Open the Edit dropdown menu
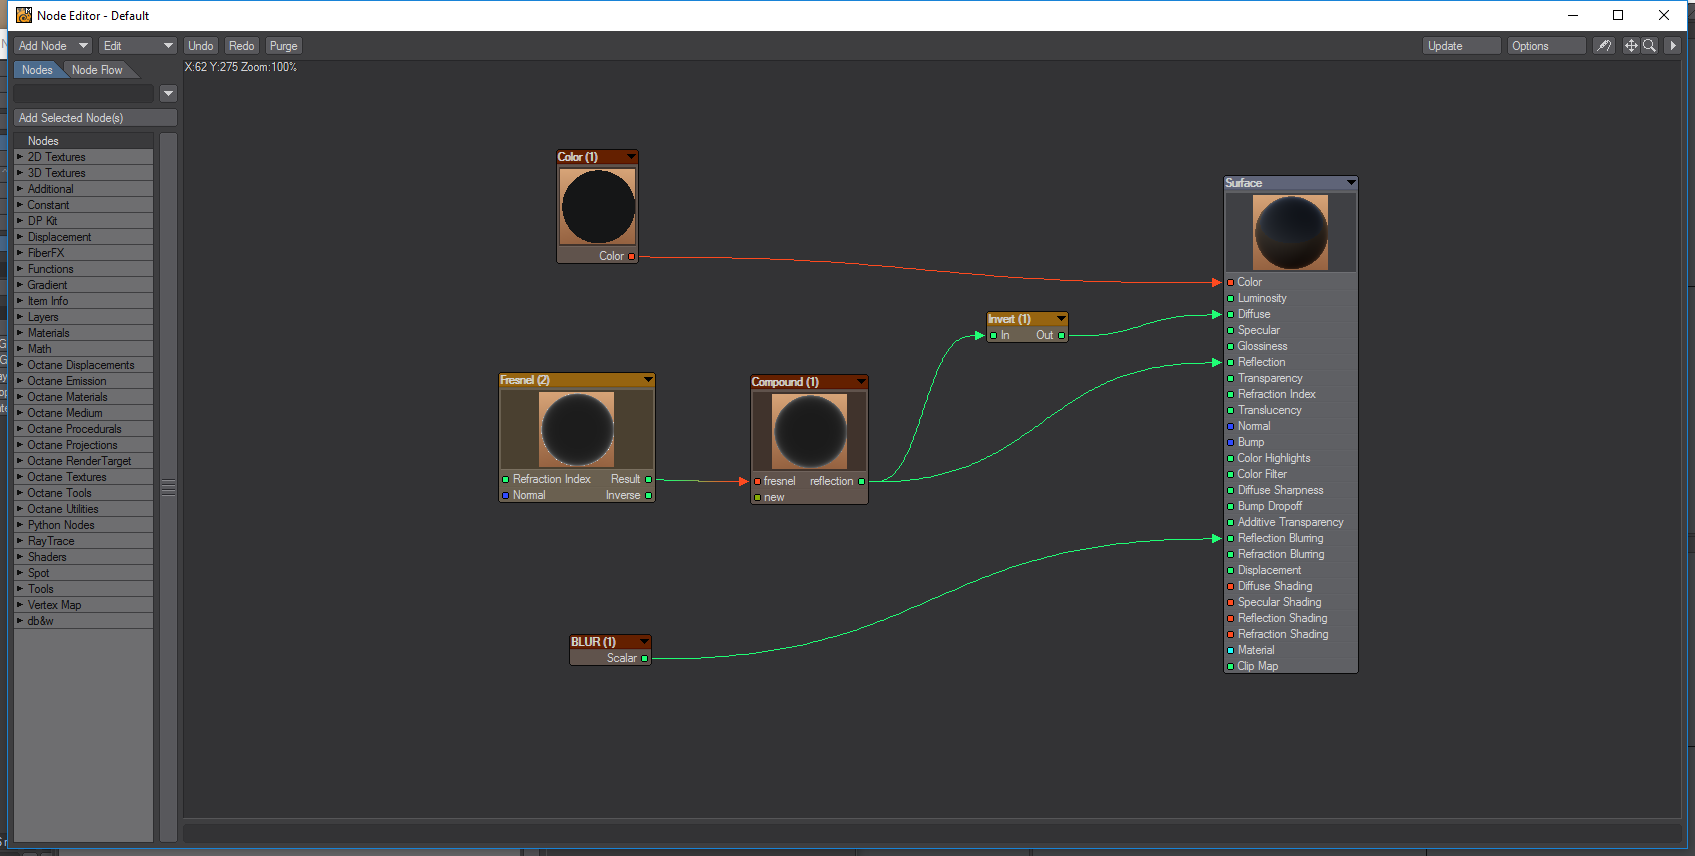Screen dimensions: 1695x856 137,46
